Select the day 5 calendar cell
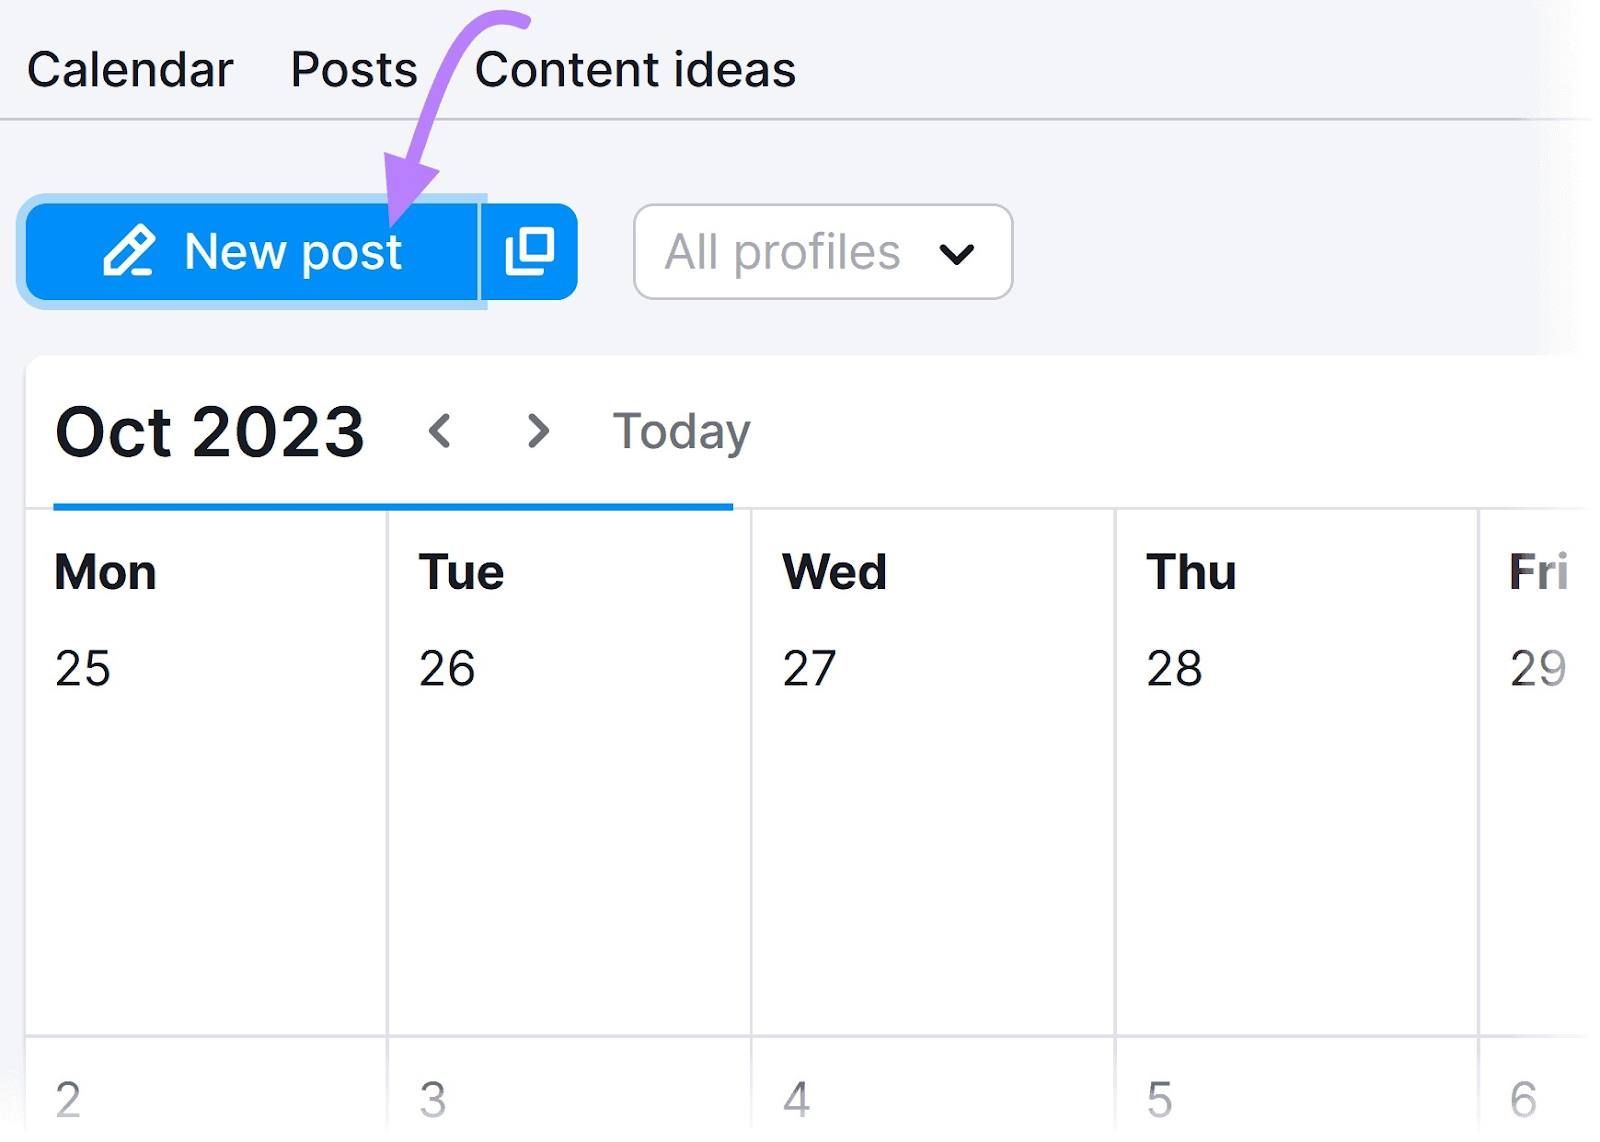1600x1142 pixels. point(1297,1089)
